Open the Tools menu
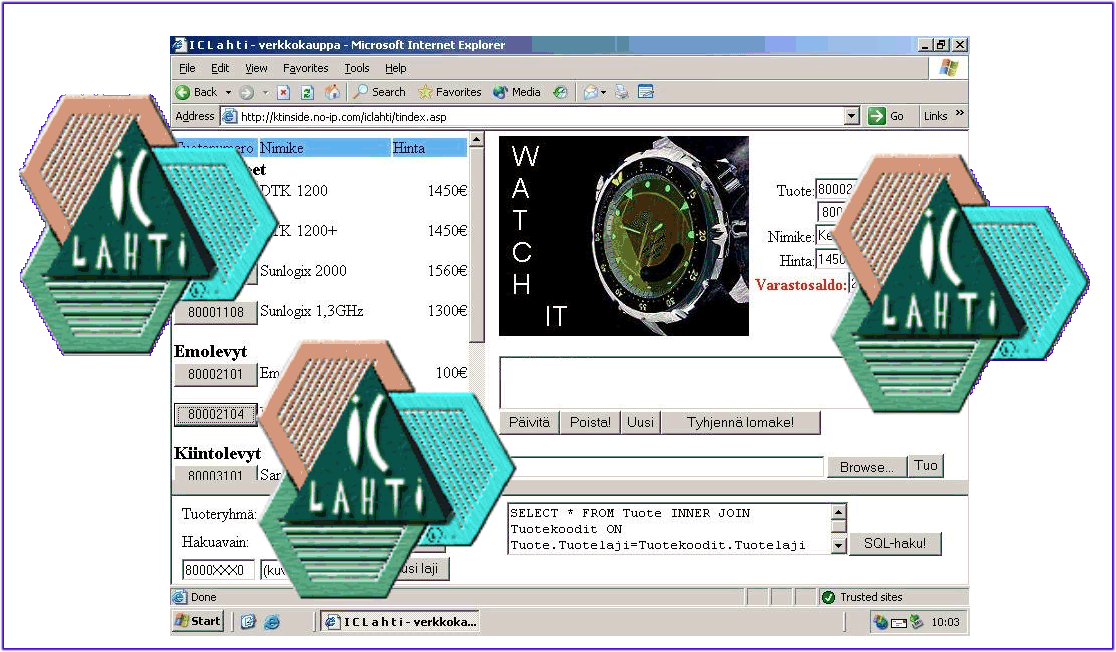Image resolution: width=1116 pixels, height=652 pixels. tap(357, 68)
